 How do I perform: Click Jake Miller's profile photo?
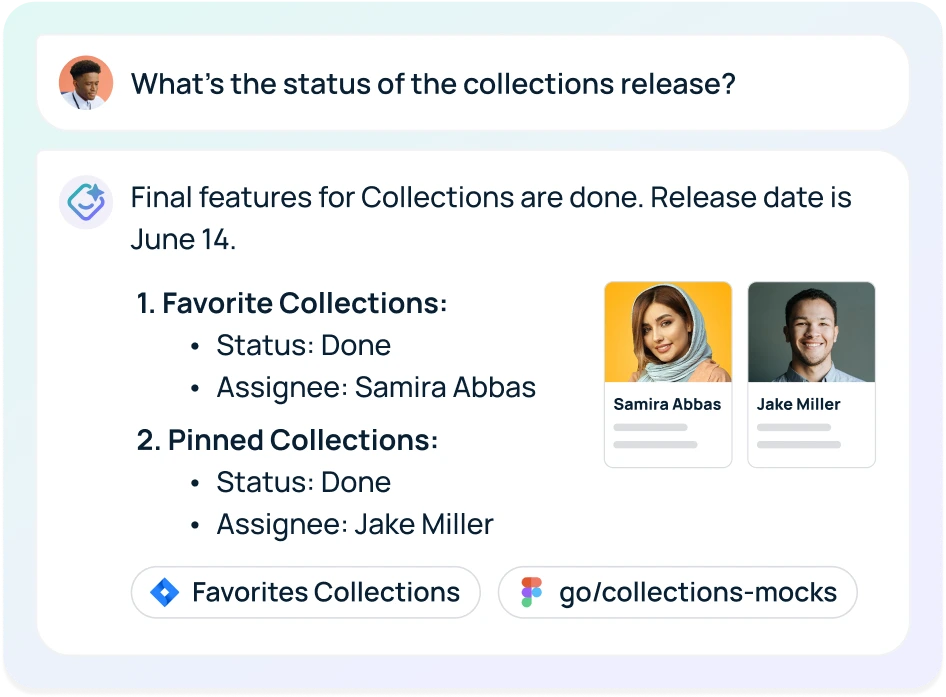click(811, 331)
